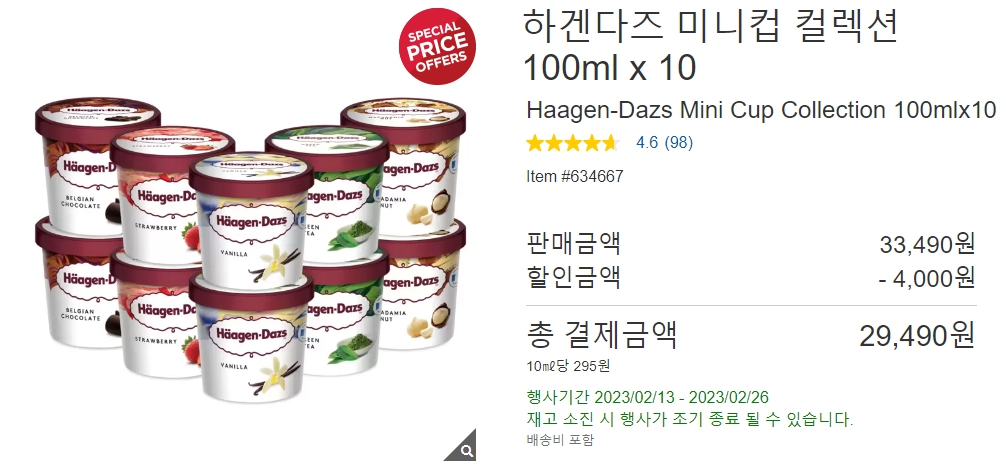Click the promotion period date text
Viewport: 1006px width, 470px height.
coord(647,397)
